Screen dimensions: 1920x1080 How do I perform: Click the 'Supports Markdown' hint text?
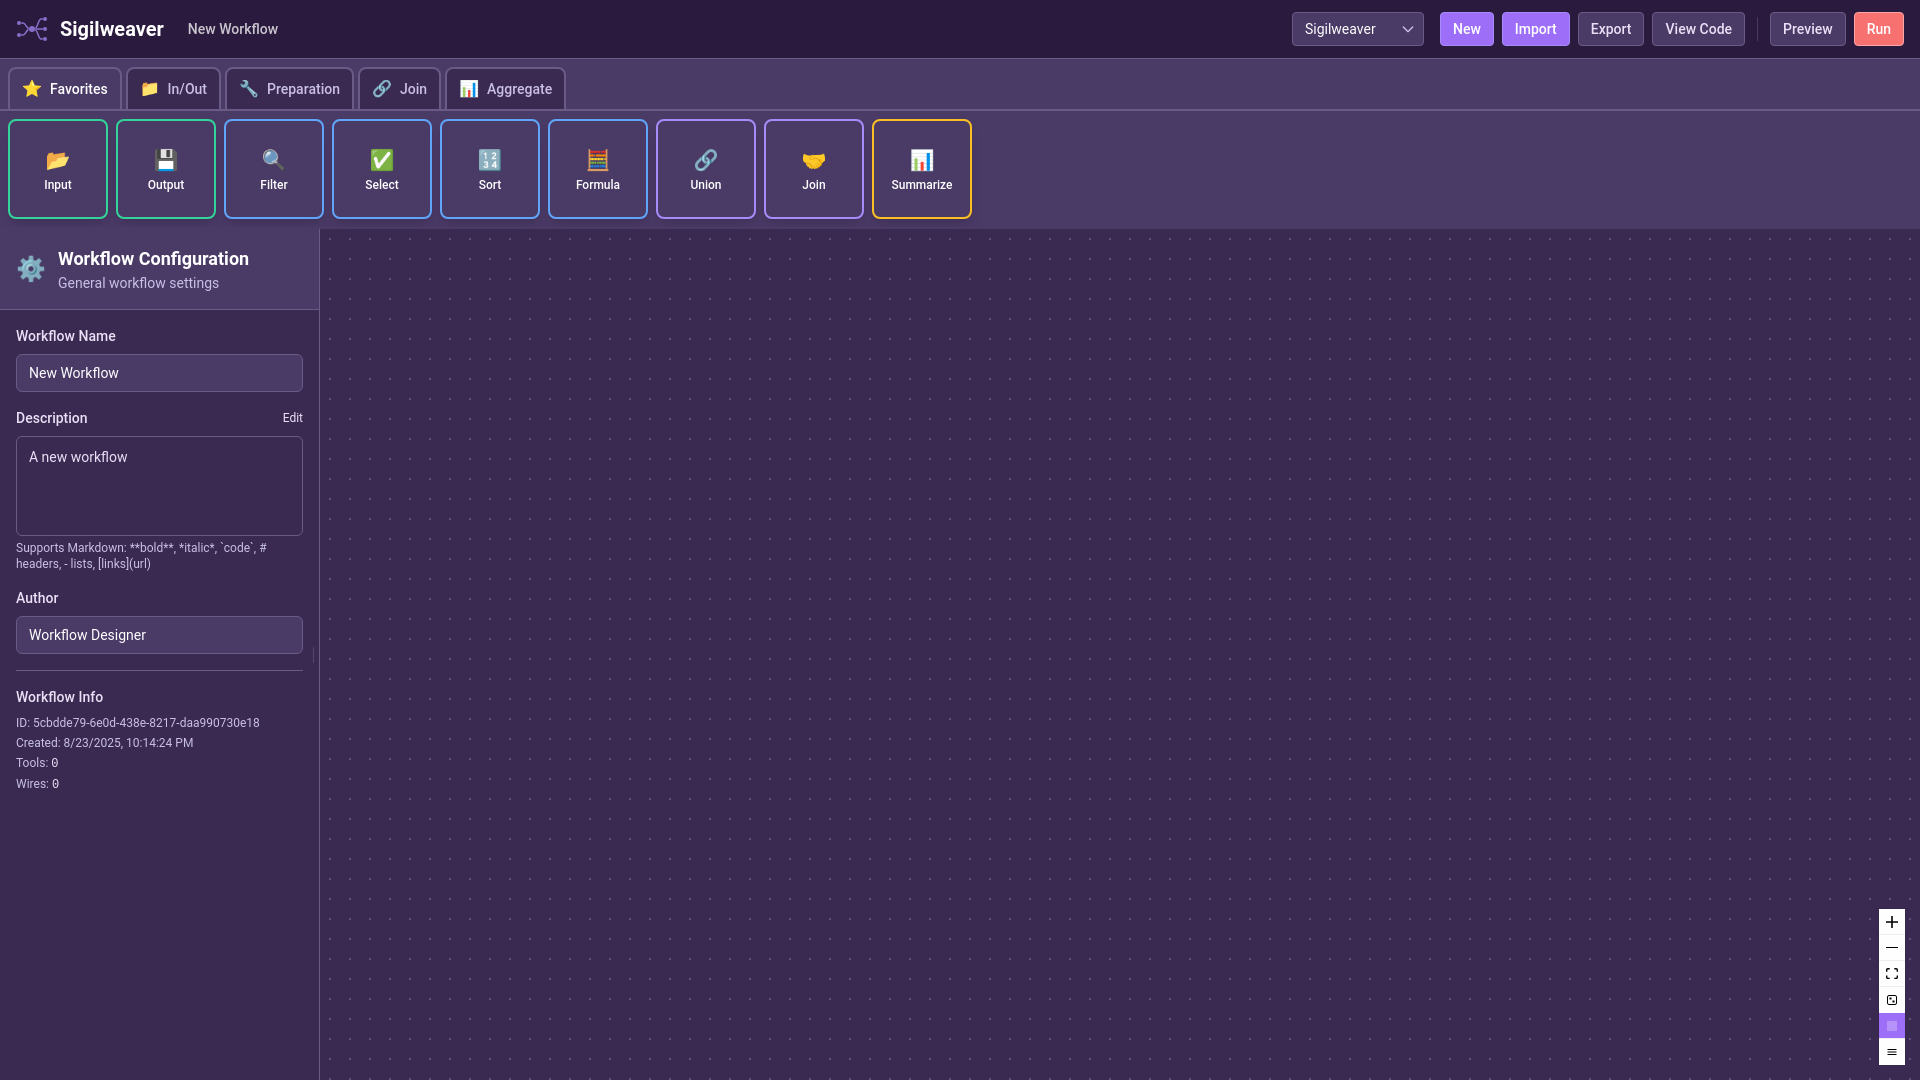[141, 556]
